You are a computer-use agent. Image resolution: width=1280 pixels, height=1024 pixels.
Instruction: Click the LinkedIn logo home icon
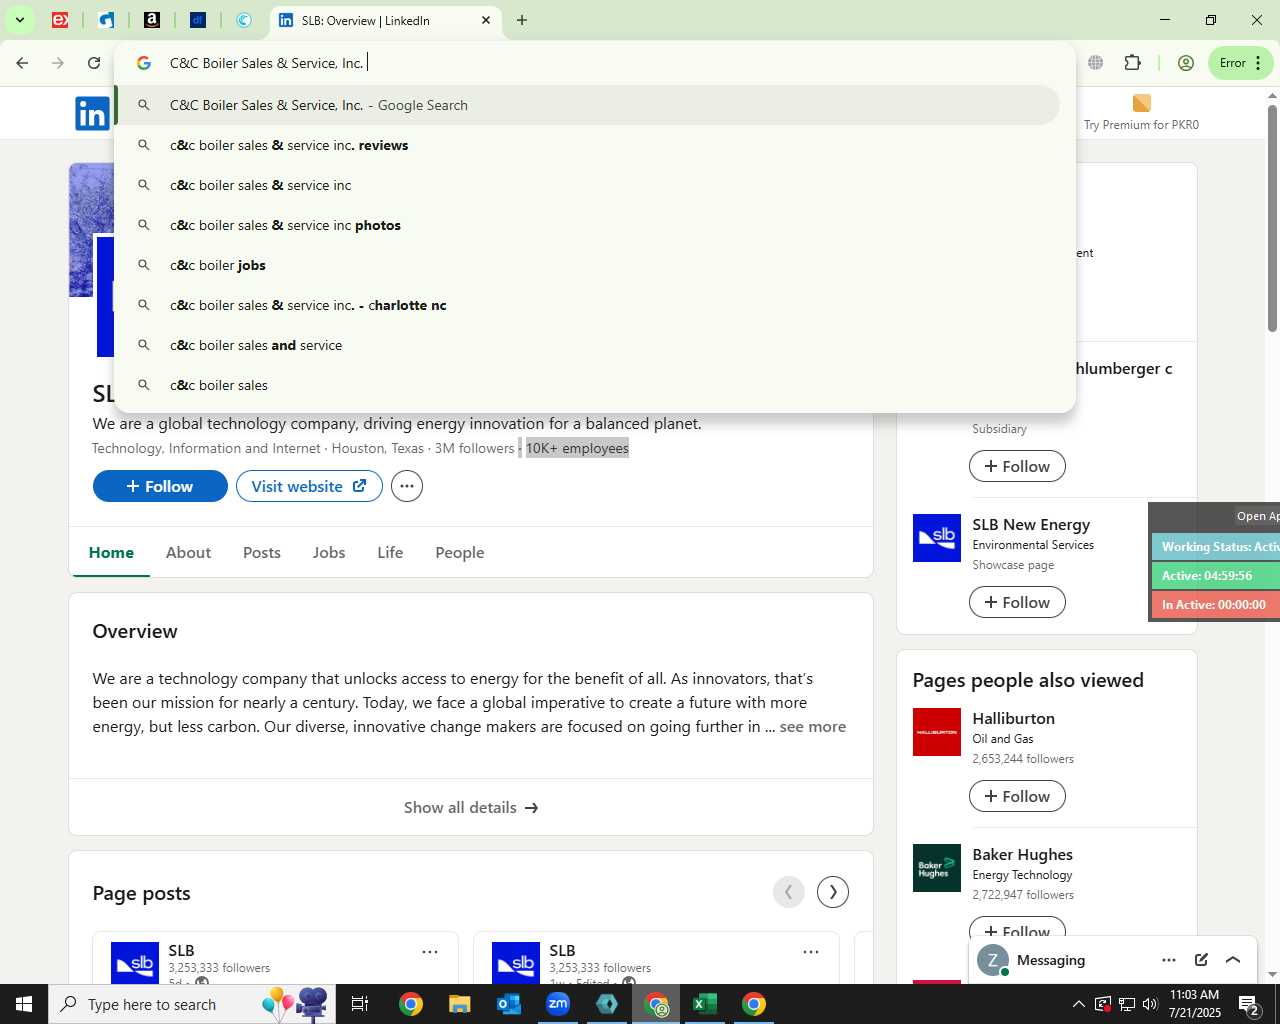pos(92,113)
